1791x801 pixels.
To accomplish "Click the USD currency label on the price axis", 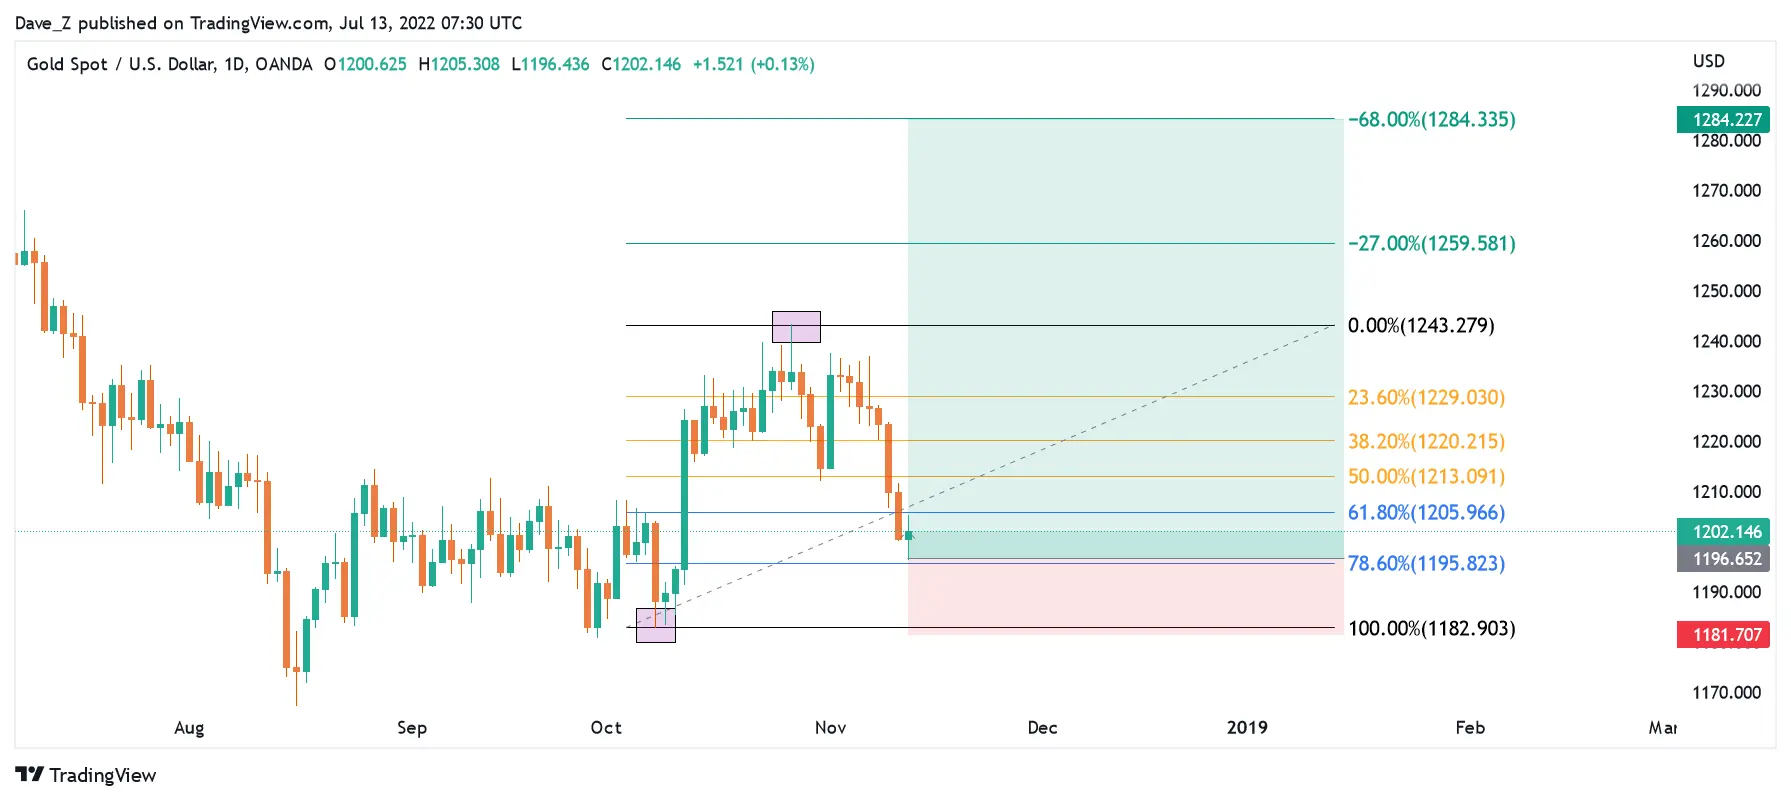I will (1708, 61).
